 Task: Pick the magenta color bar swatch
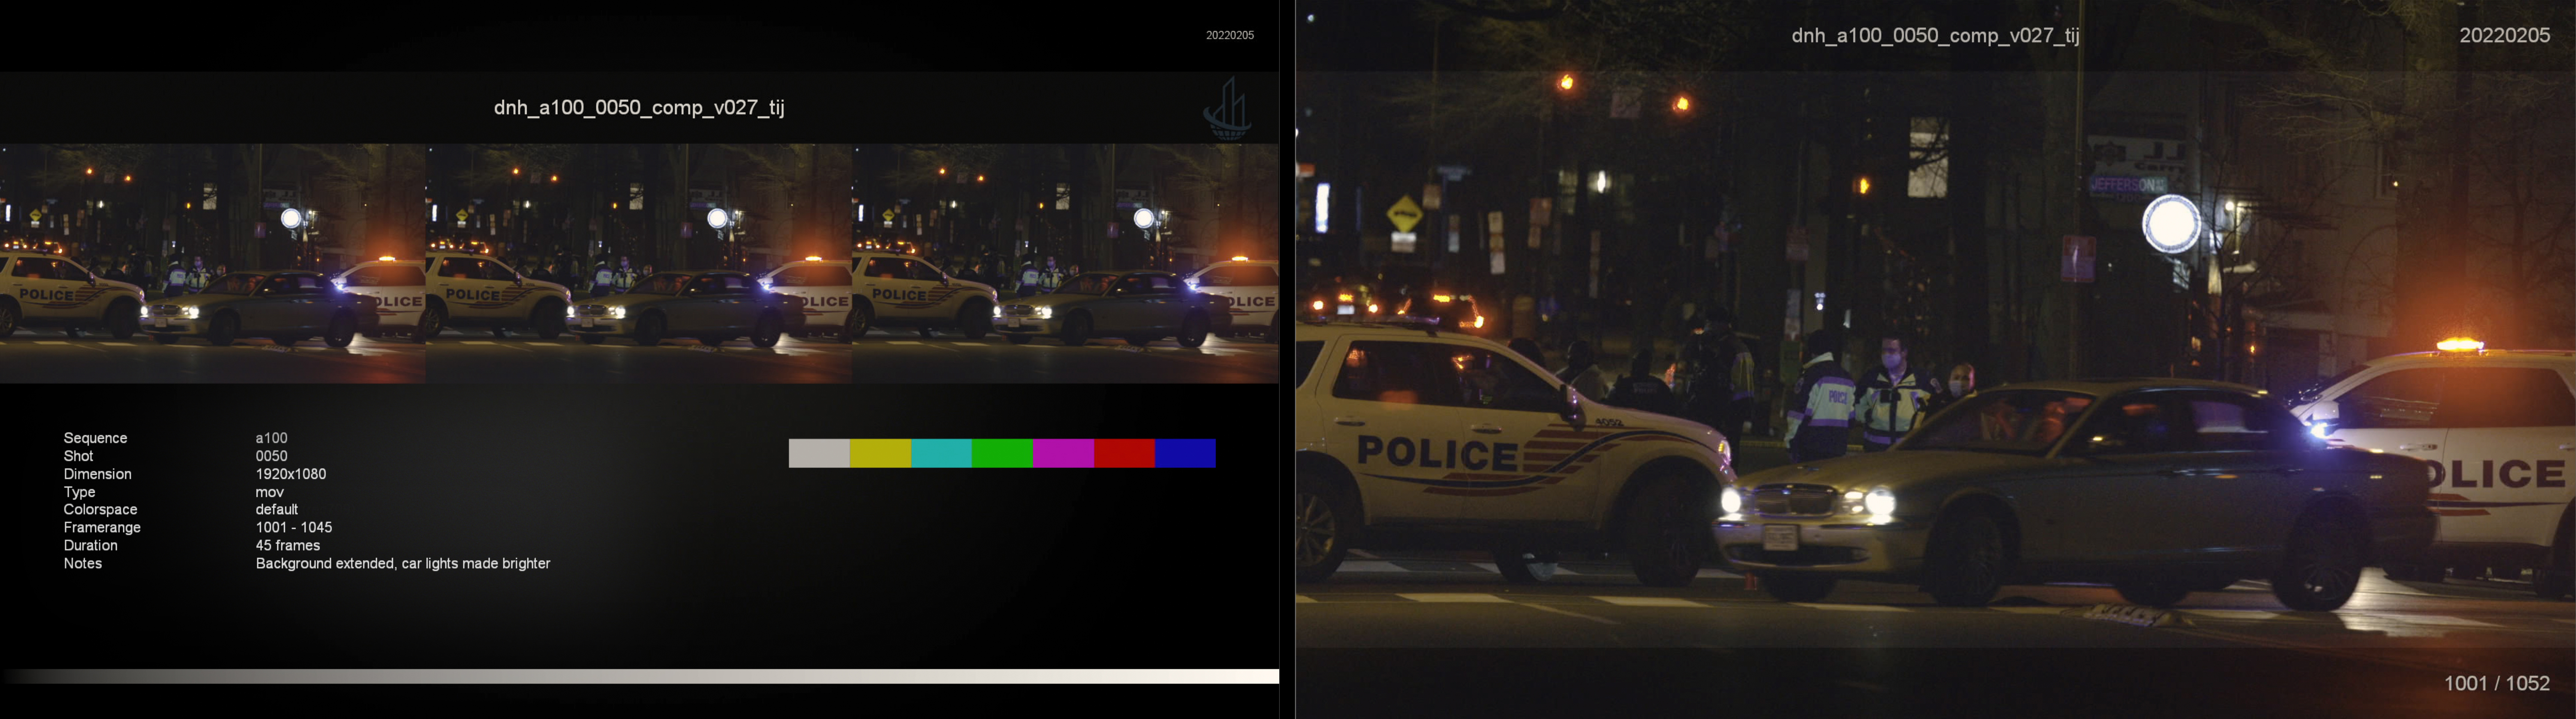pos(1063,453)
